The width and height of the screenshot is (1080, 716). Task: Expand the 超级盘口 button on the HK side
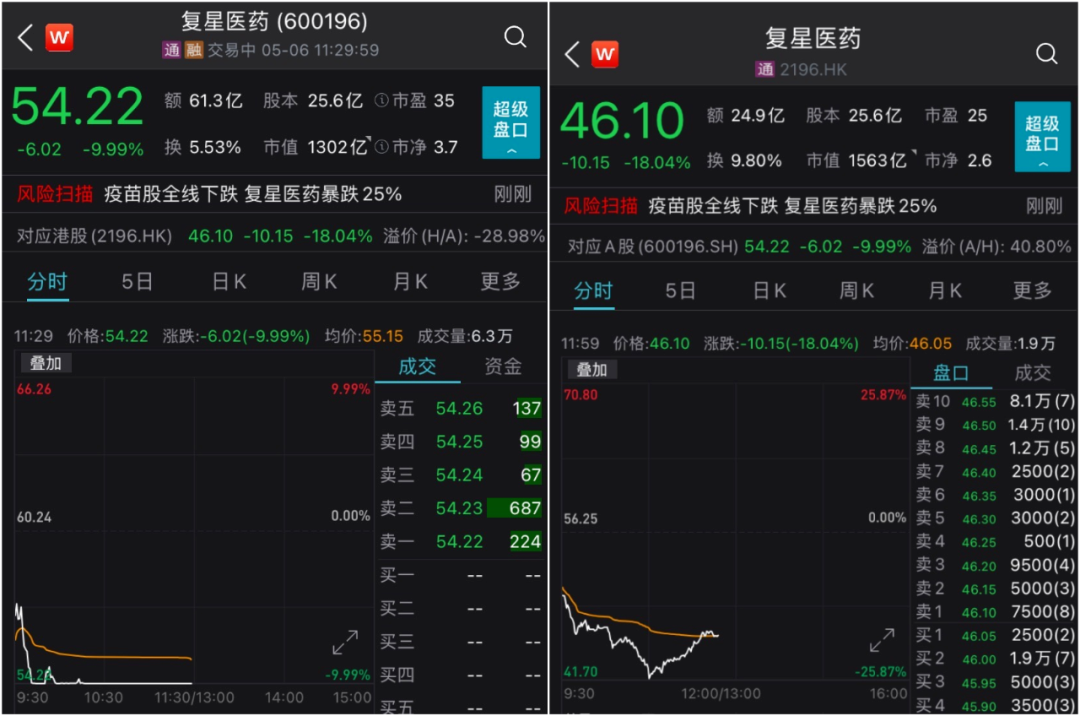(x=1042, y=130)
